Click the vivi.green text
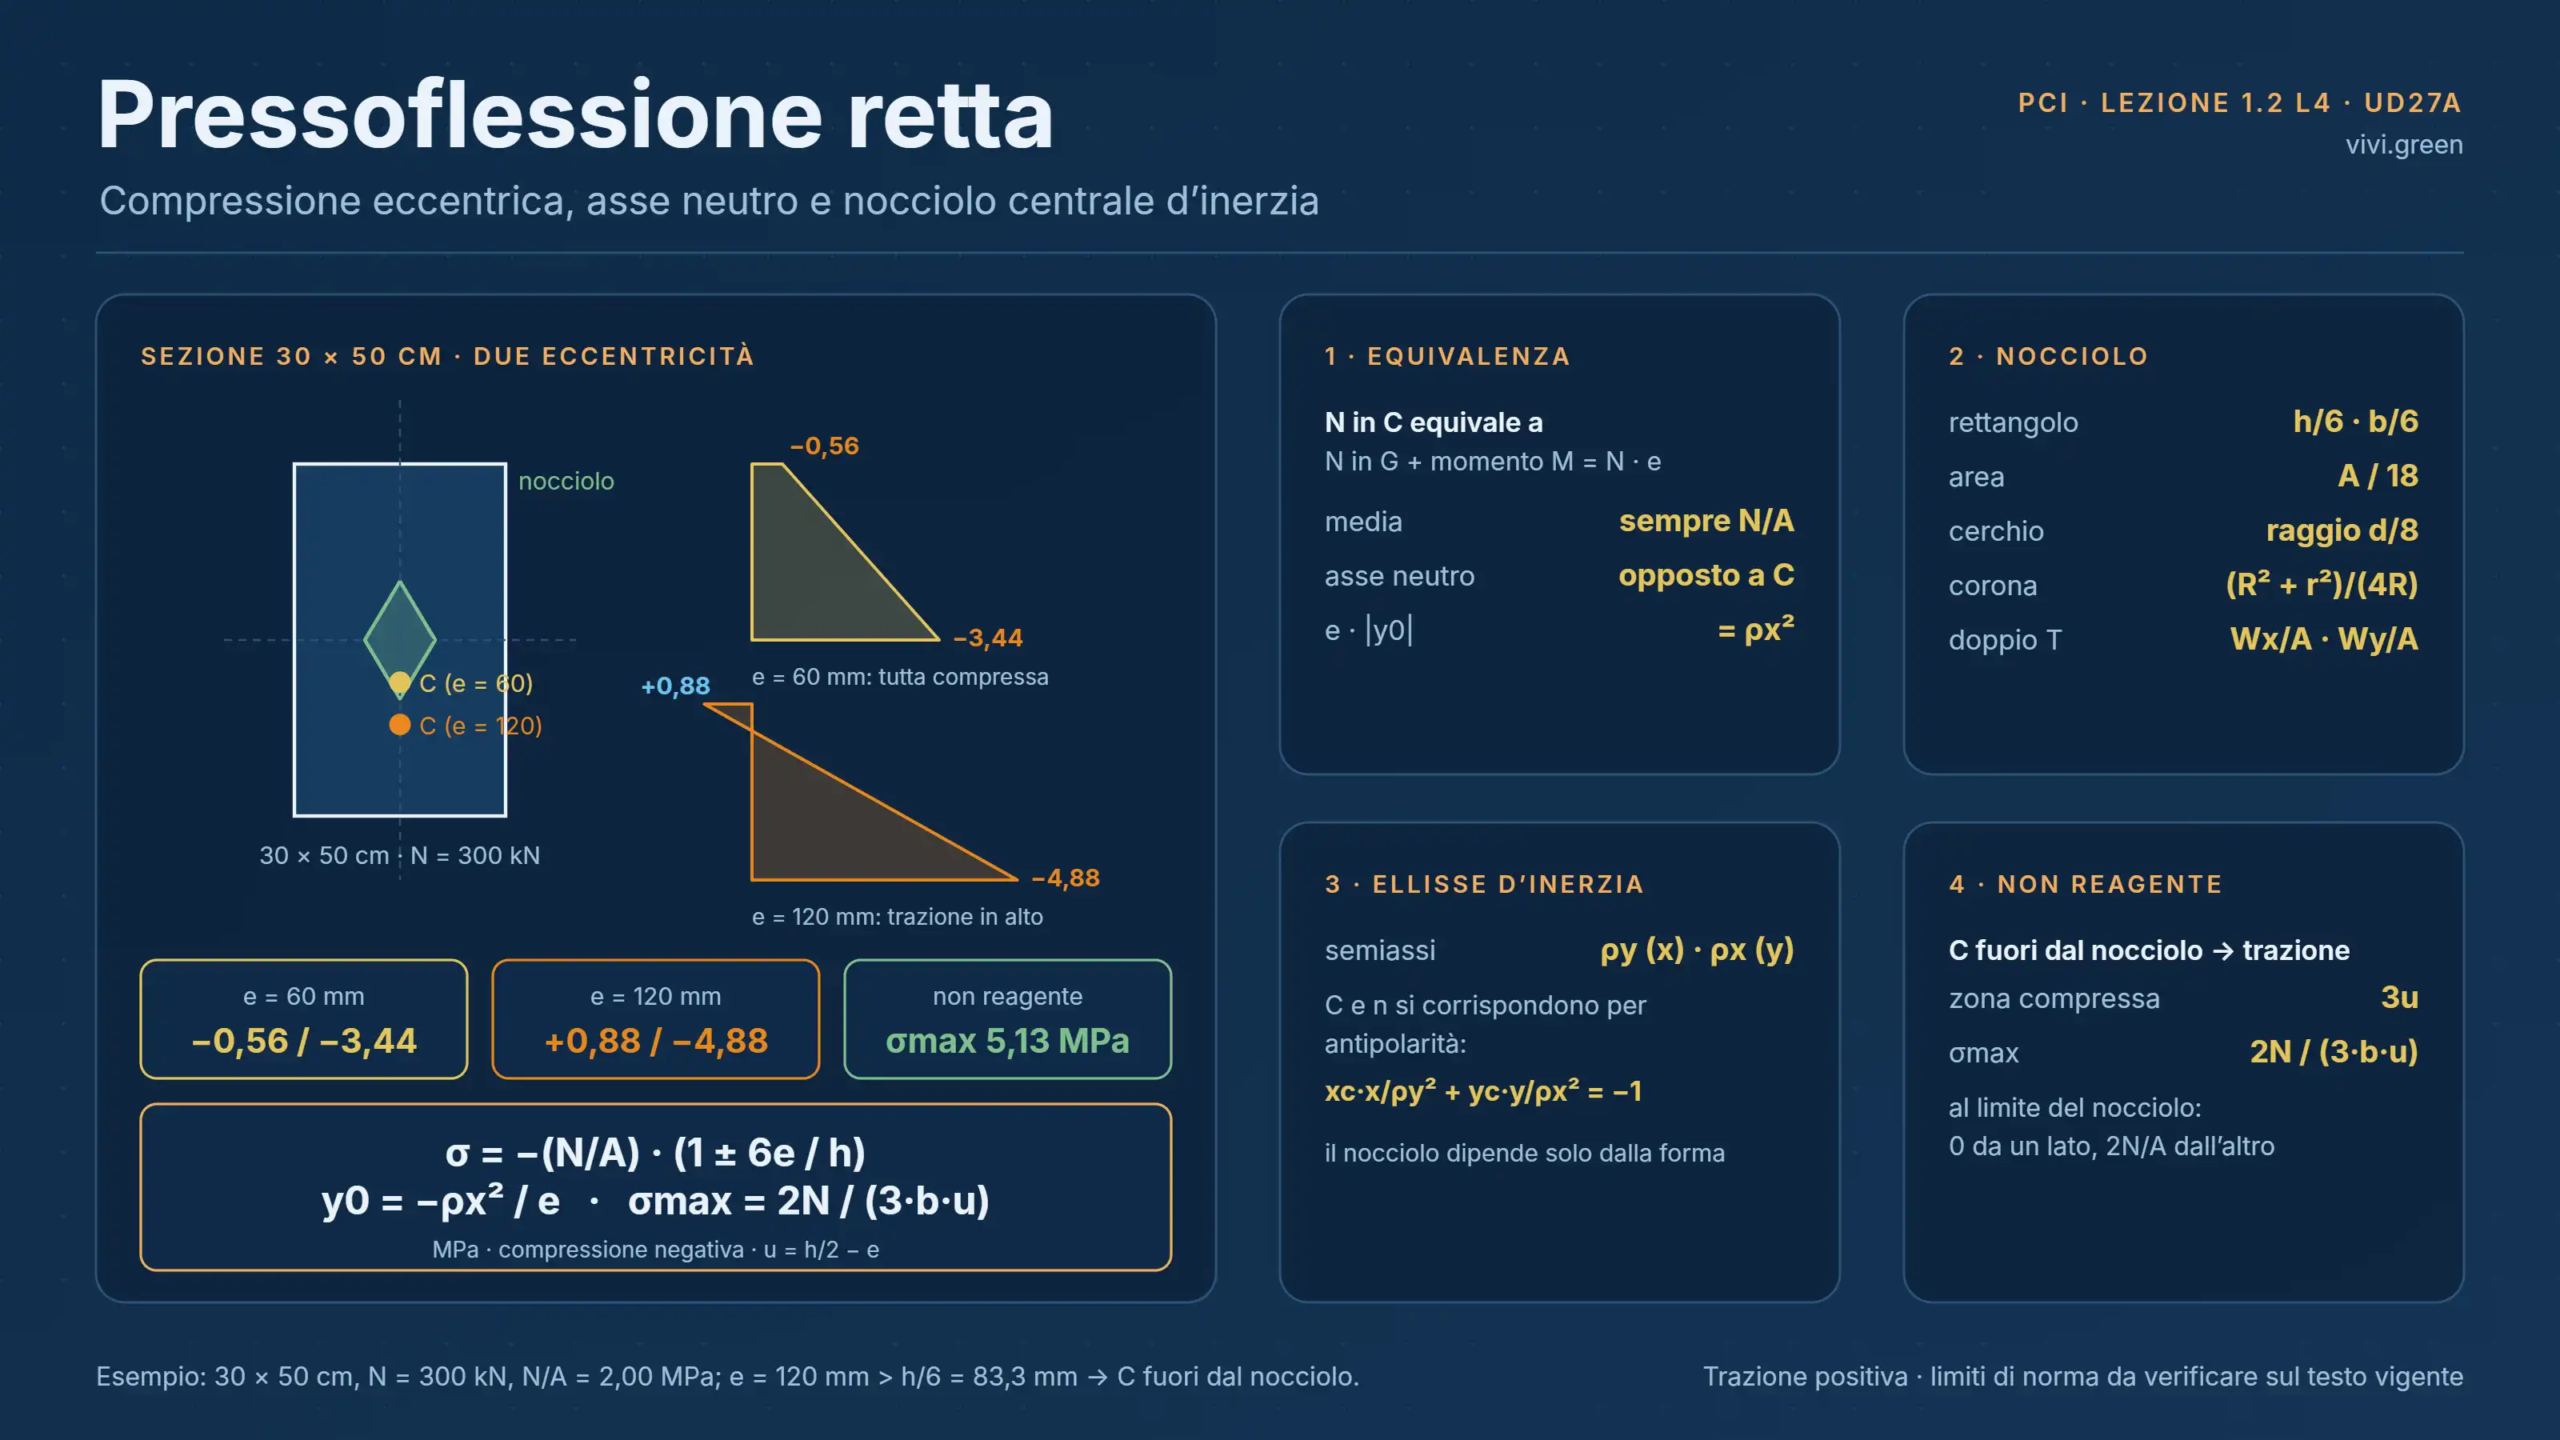This screenshot has width=2560, height=1440. coord(2404,145)
